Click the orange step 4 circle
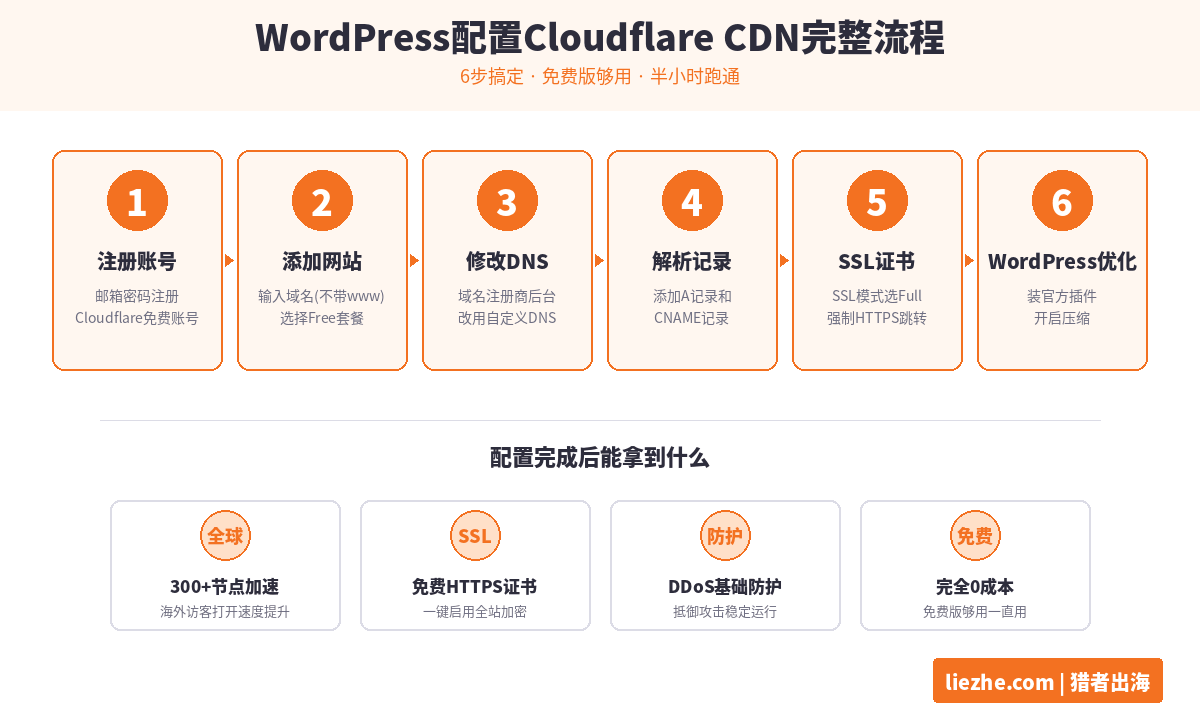The height and width of the screenshot is (720, 1200). 692,201
